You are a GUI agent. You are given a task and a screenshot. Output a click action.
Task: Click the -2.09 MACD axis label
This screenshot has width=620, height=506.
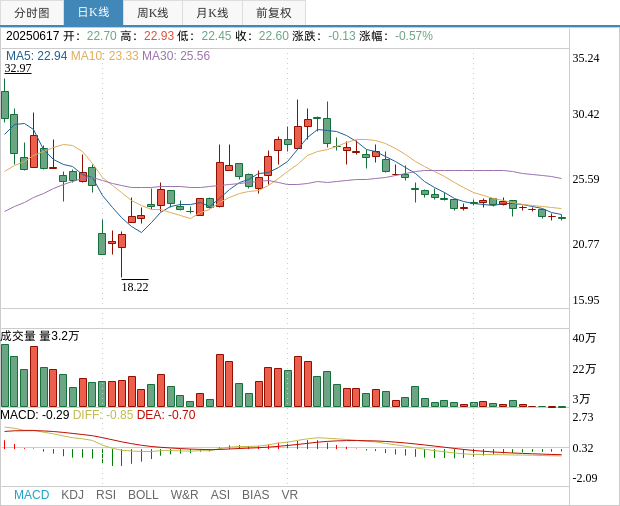(585, 478)
